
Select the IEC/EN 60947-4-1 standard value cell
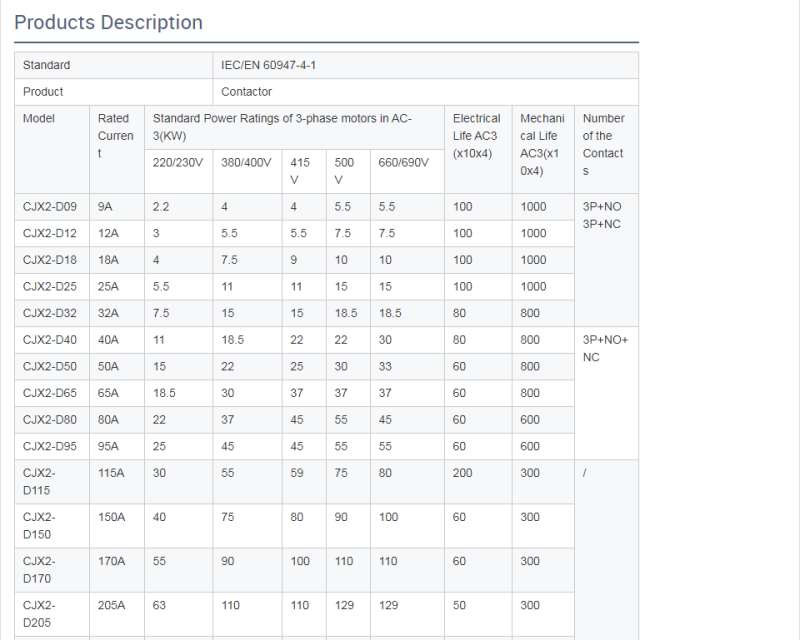(x=269, y=65)
